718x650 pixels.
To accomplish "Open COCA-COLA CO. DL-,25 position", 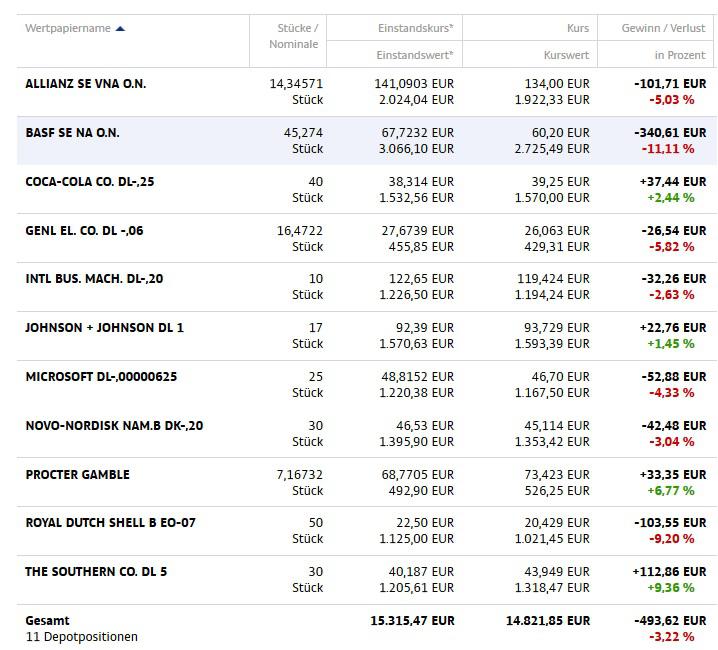I will [x=90, y=182].
